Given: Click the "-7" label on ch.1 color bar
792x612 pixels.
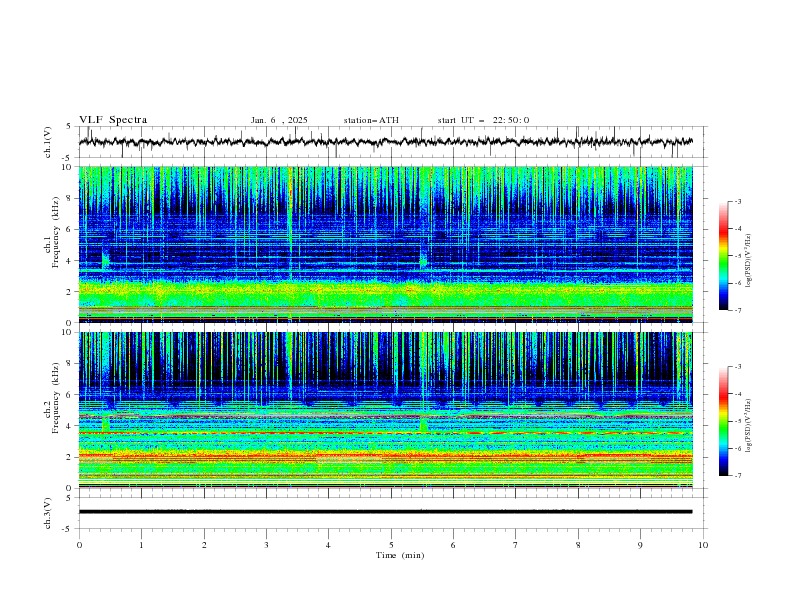Looking at the screenshot, I should (737, 310).
